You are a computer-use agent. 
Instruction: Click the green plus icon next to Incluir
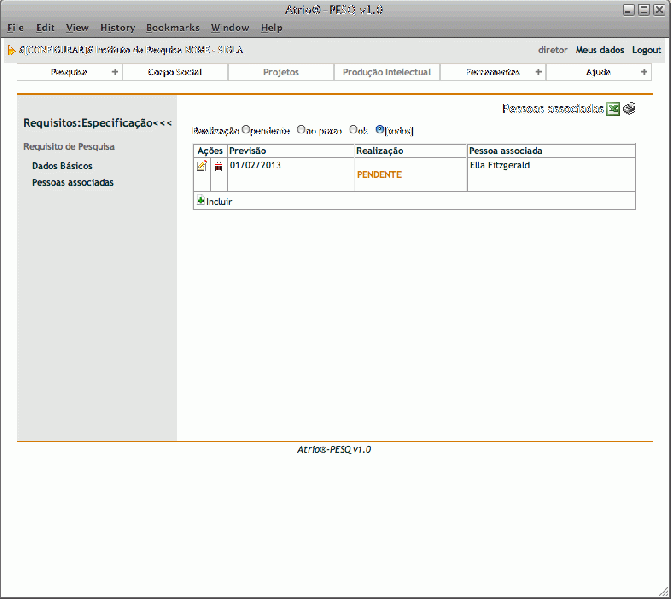200,201
